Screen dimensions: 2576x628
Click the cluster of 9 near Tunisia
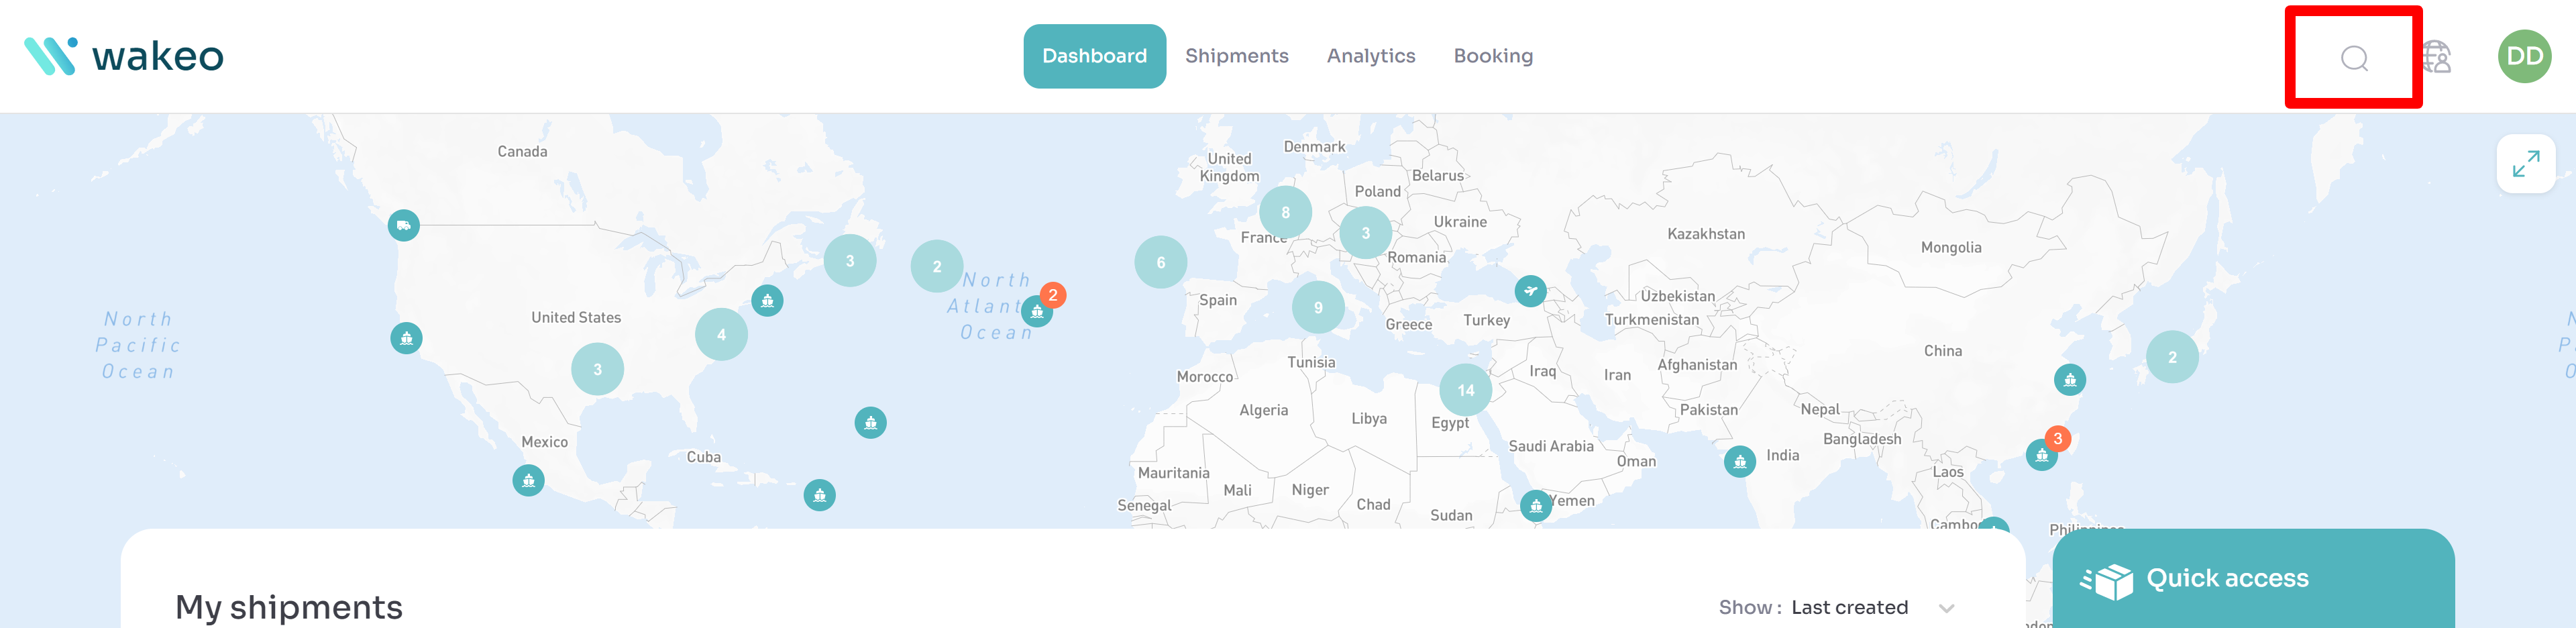[x=1317, y=308]
